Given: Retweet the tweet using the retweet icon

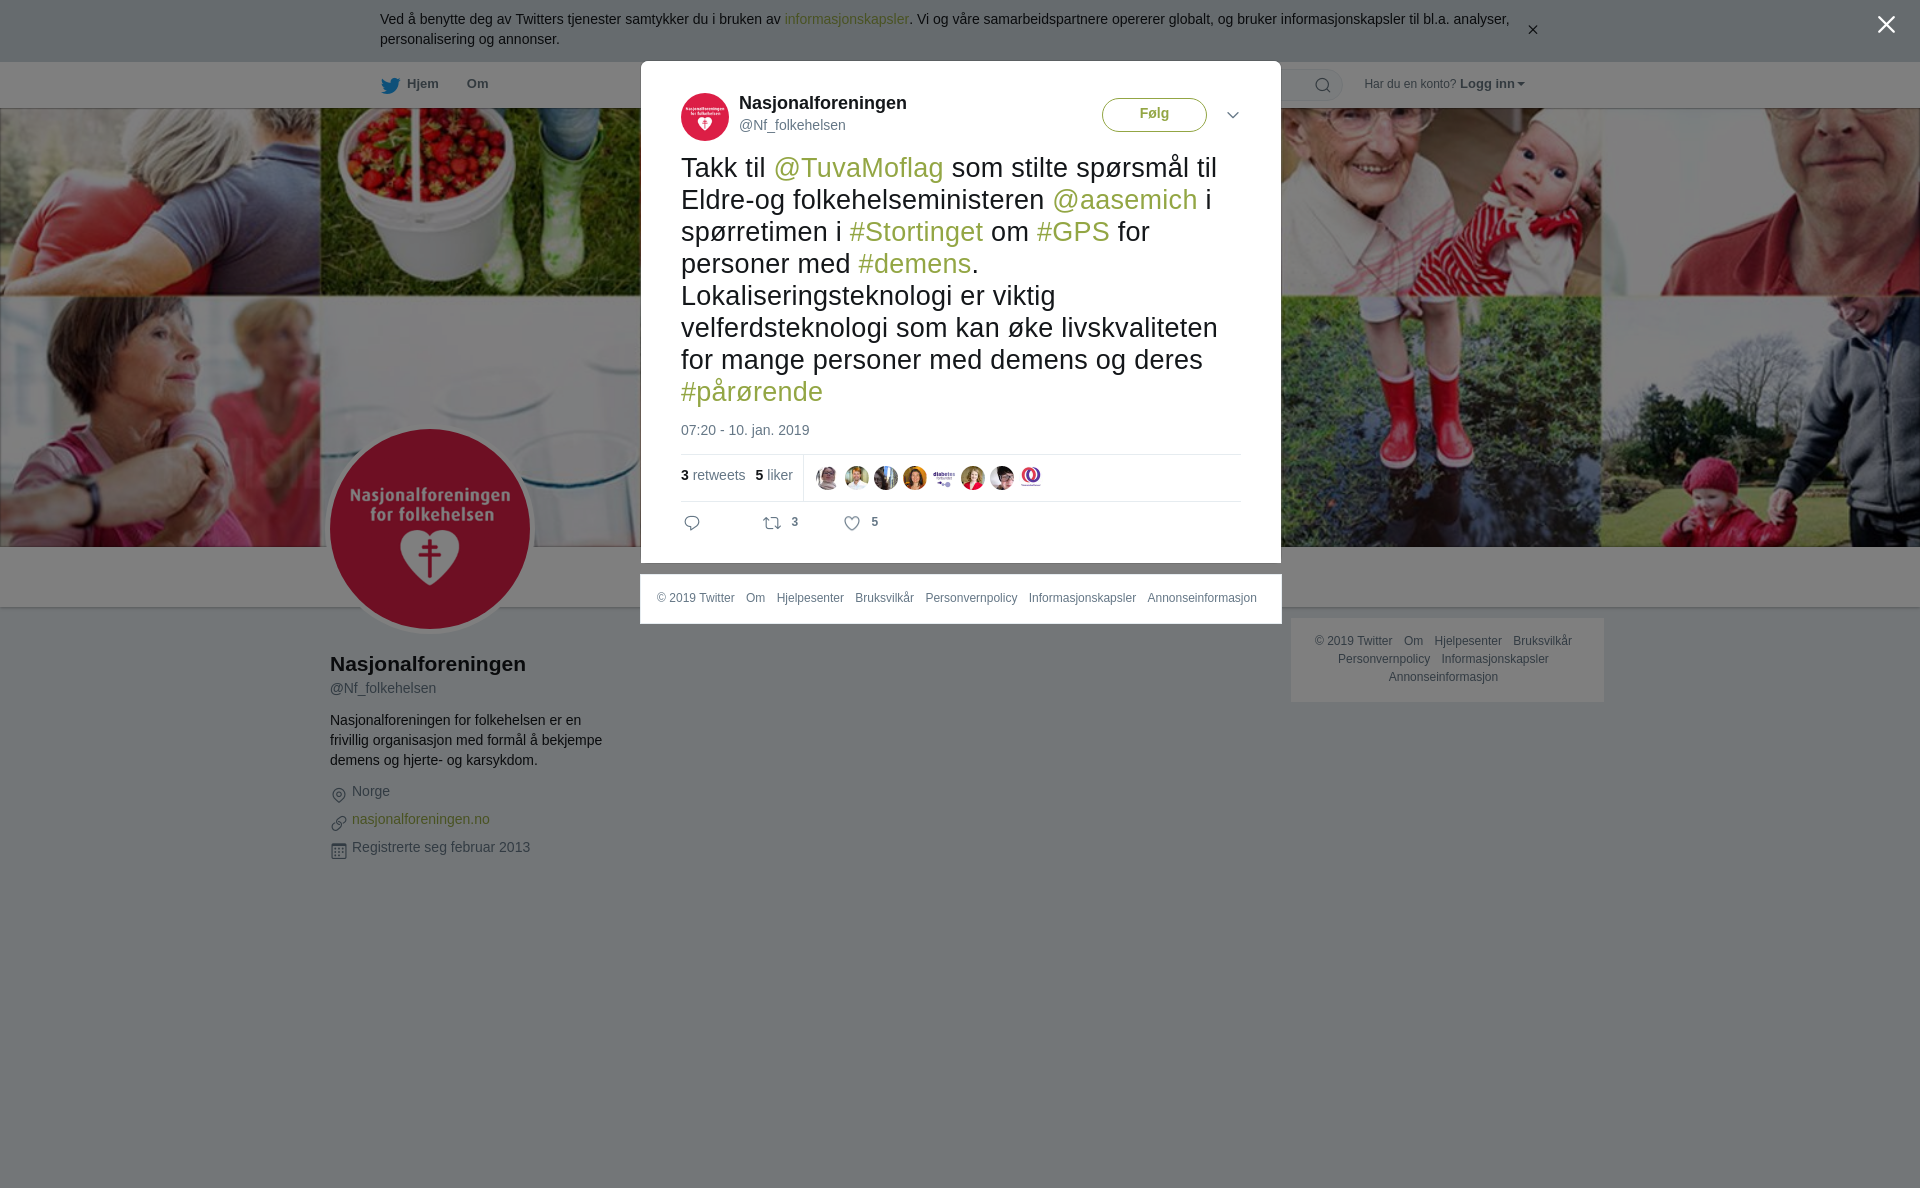Looking at the screenshot, I should [772, 523].
